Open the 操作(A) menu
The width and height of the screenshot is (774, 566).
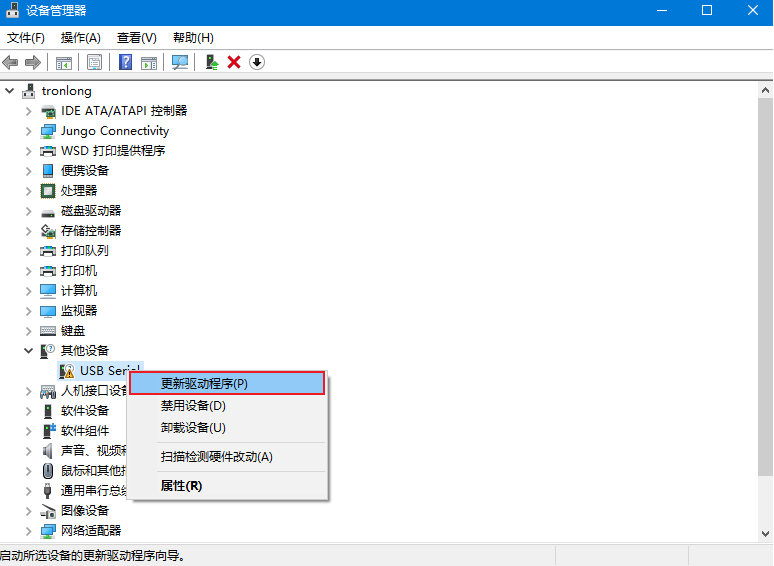(x=80, y=38)
